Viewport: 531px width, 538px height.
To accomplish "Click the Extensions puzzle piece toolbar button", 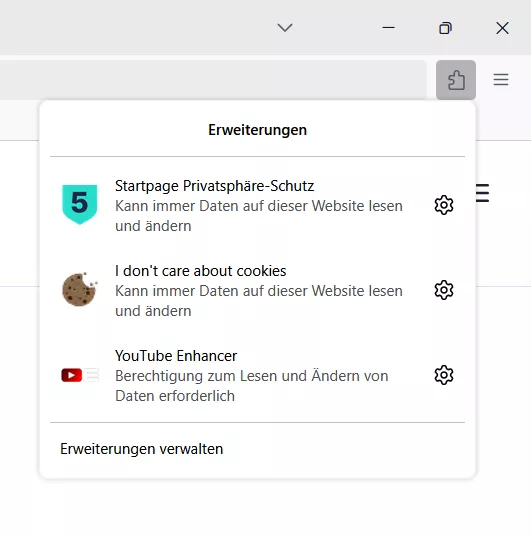I will (x=456, y=80).
